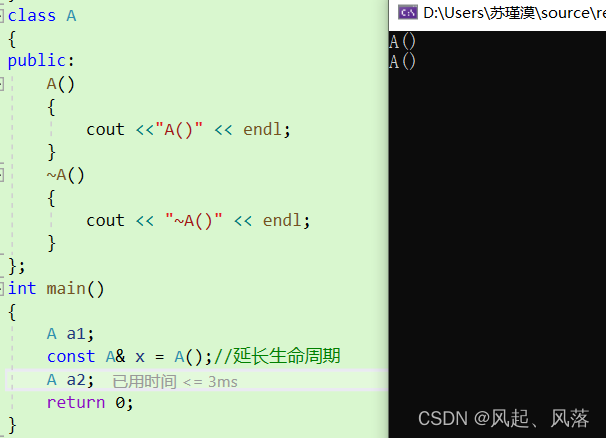Click the console title bar path text
The height and width of the screenshot is (438, 606).
(x=514, y=13)
